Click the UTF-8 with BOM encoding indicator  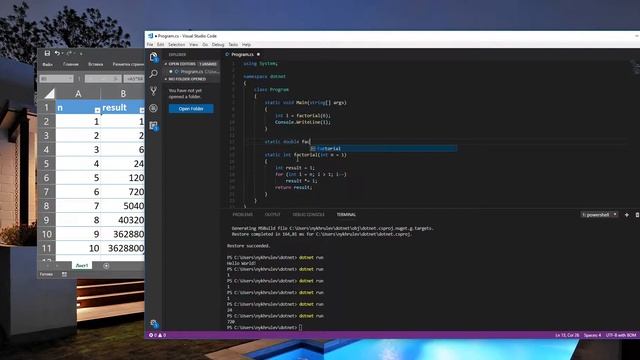[621, 335]
